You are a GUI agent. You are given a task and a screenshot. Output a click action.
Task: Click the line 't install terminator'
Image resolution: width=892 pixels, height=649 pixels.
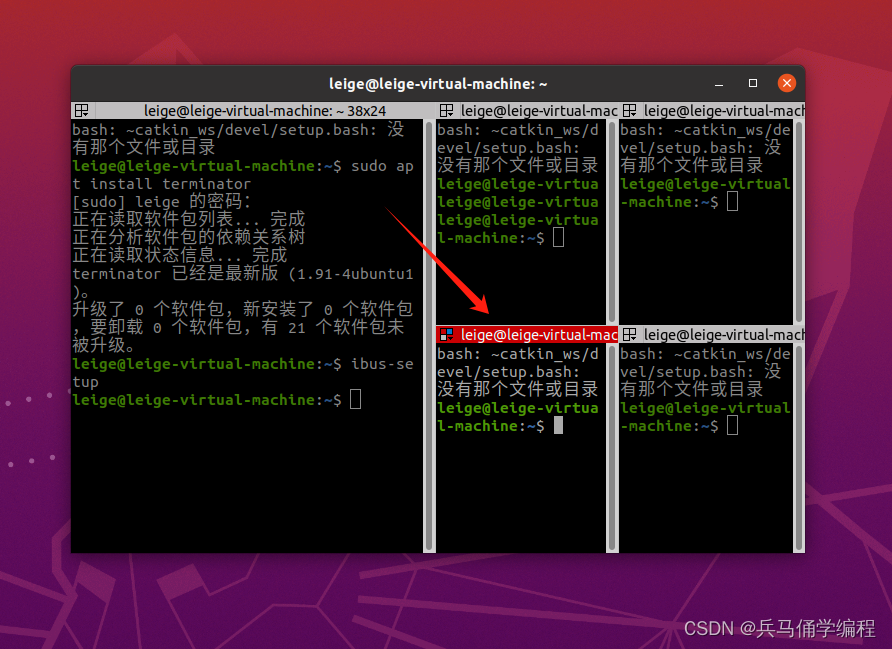(162, 184)
